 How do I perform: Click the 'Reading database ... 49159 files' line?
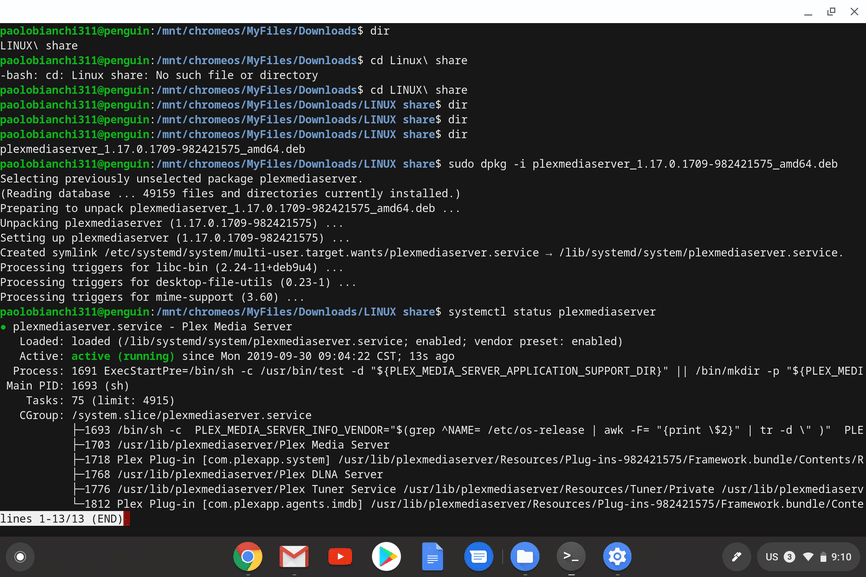coord(230,194)
